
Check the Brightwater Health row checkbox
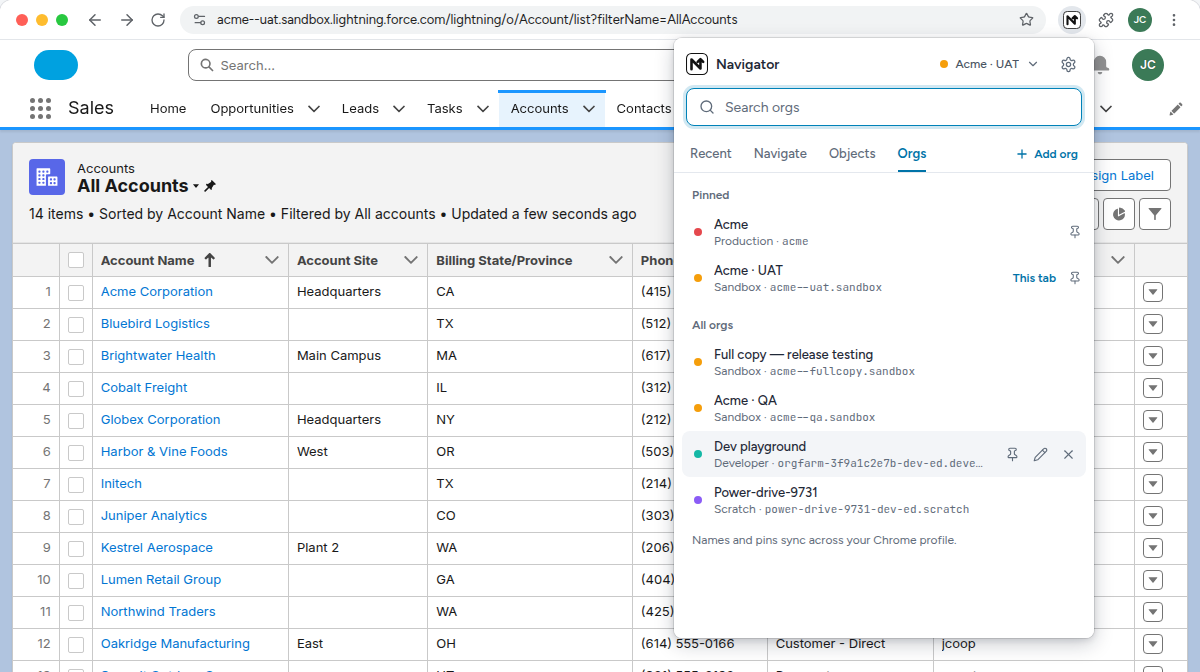(x=76, y=356)
